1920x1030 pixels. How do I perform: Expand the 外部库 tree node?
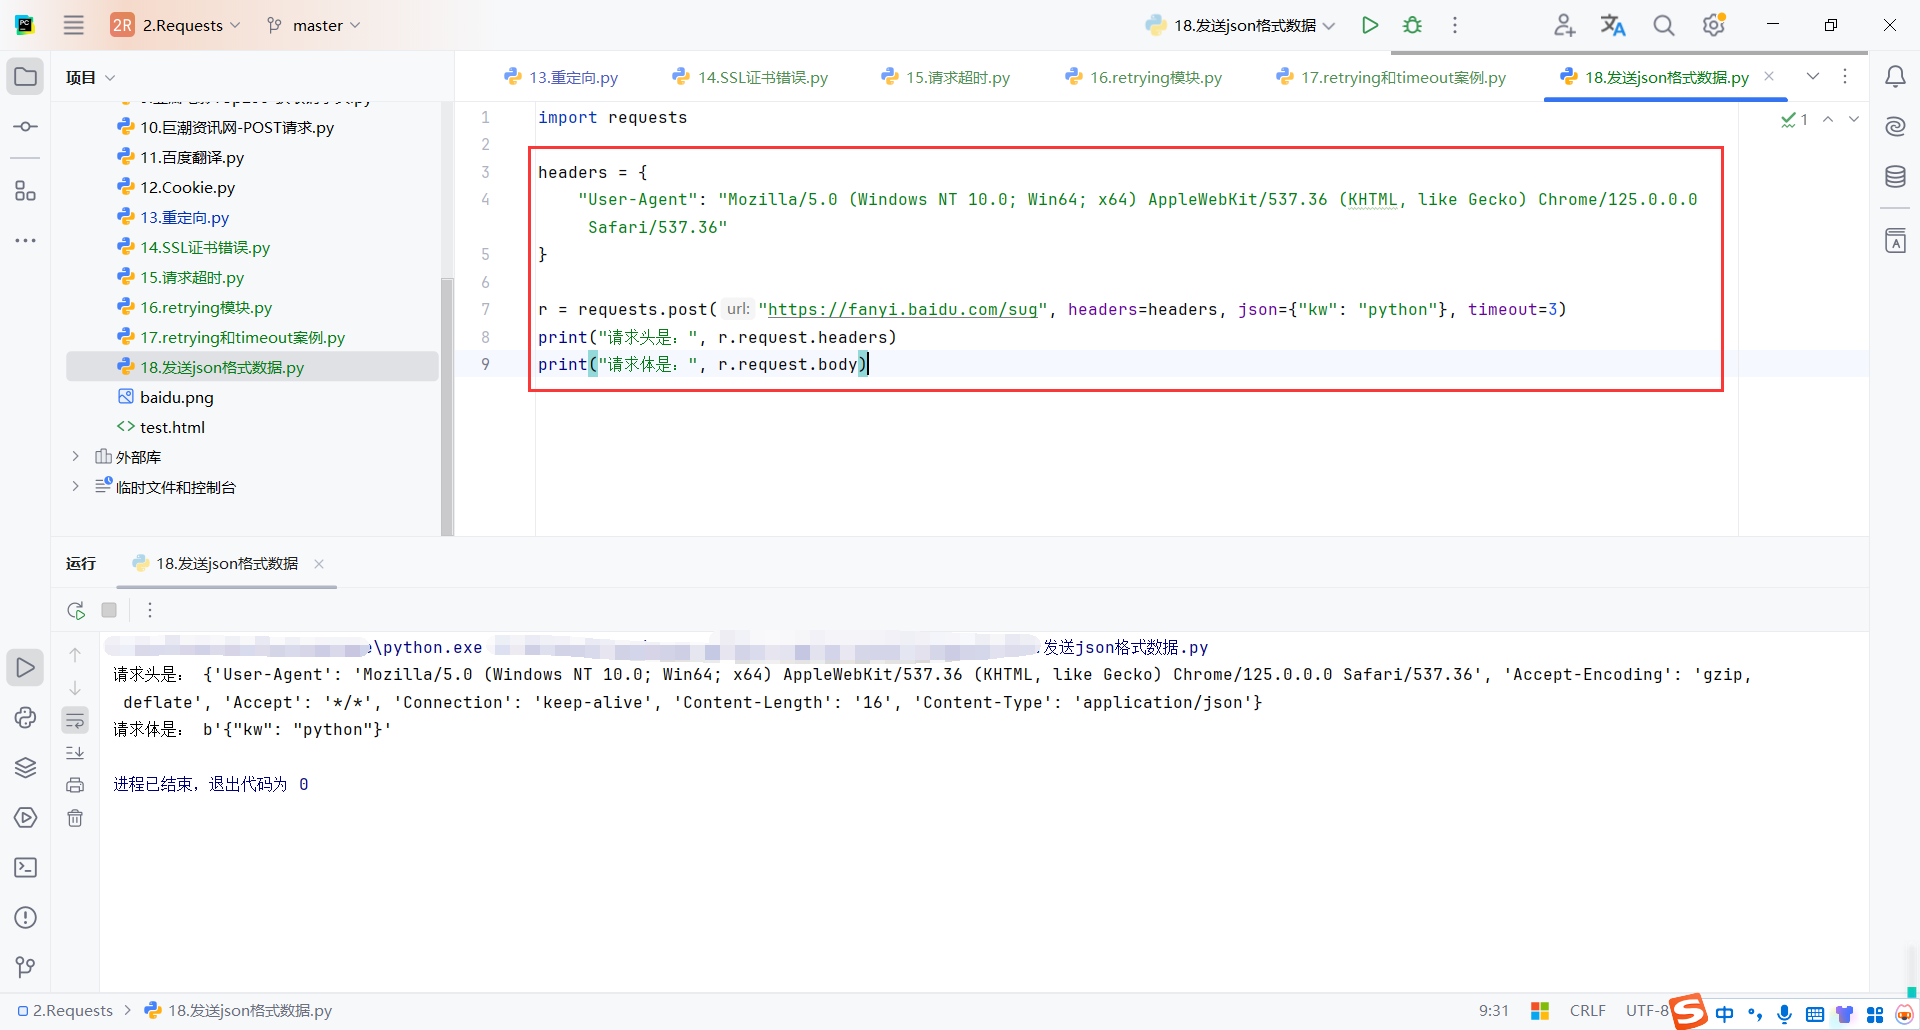75,457
